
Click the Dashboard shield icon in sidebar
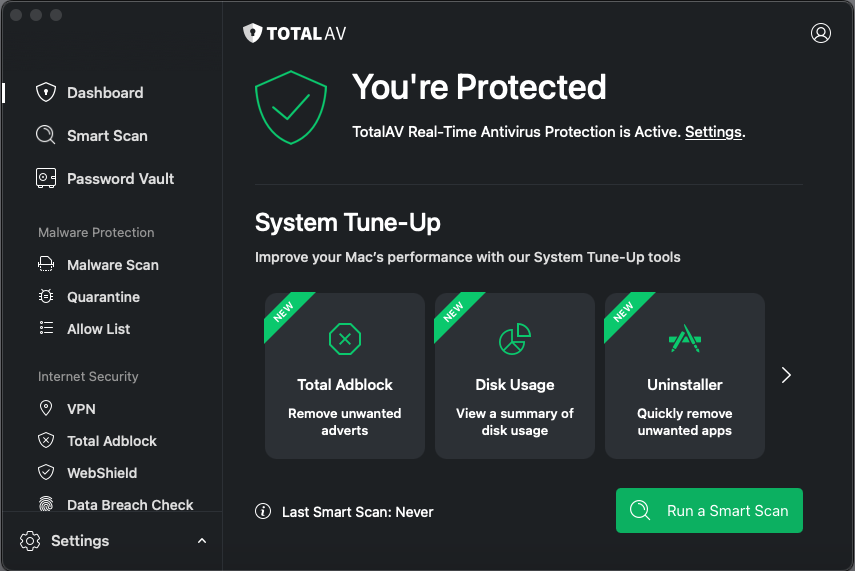coord(46,93)
